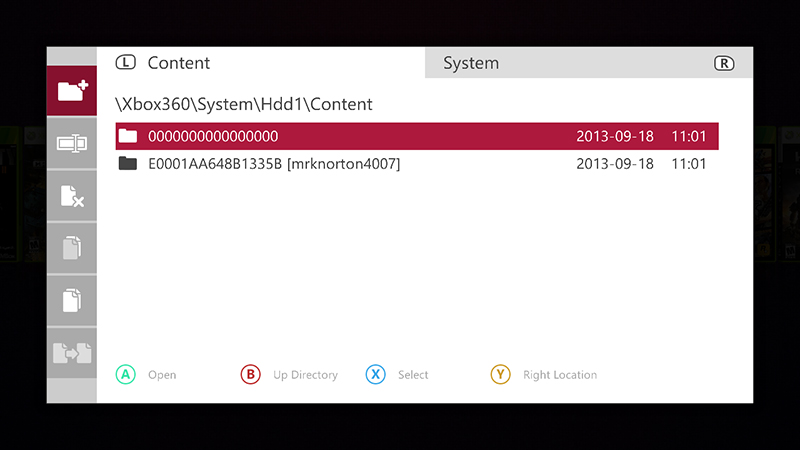The image size is (800, 450).
Task: Click the blue X button icon
Action: click(376, 374)
